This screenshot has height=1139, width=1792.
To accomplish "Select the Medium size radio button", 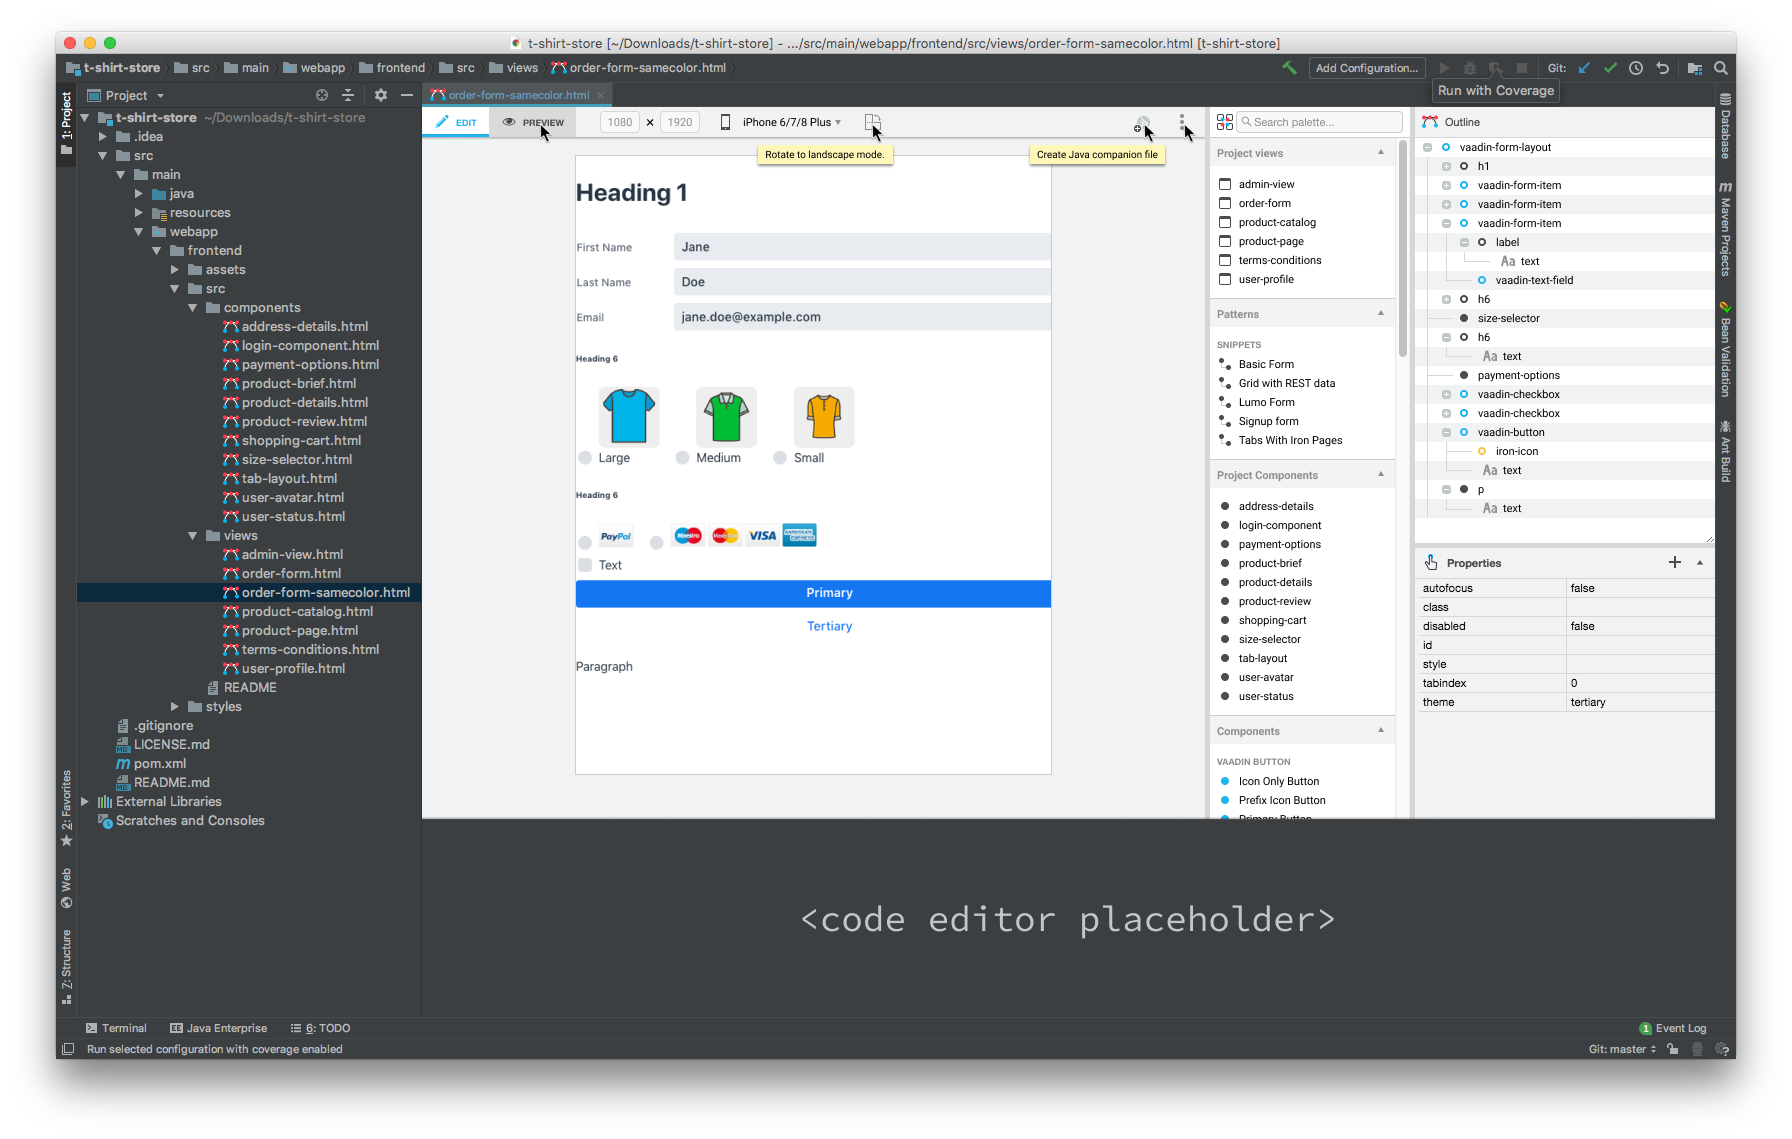I will (682, 458).
